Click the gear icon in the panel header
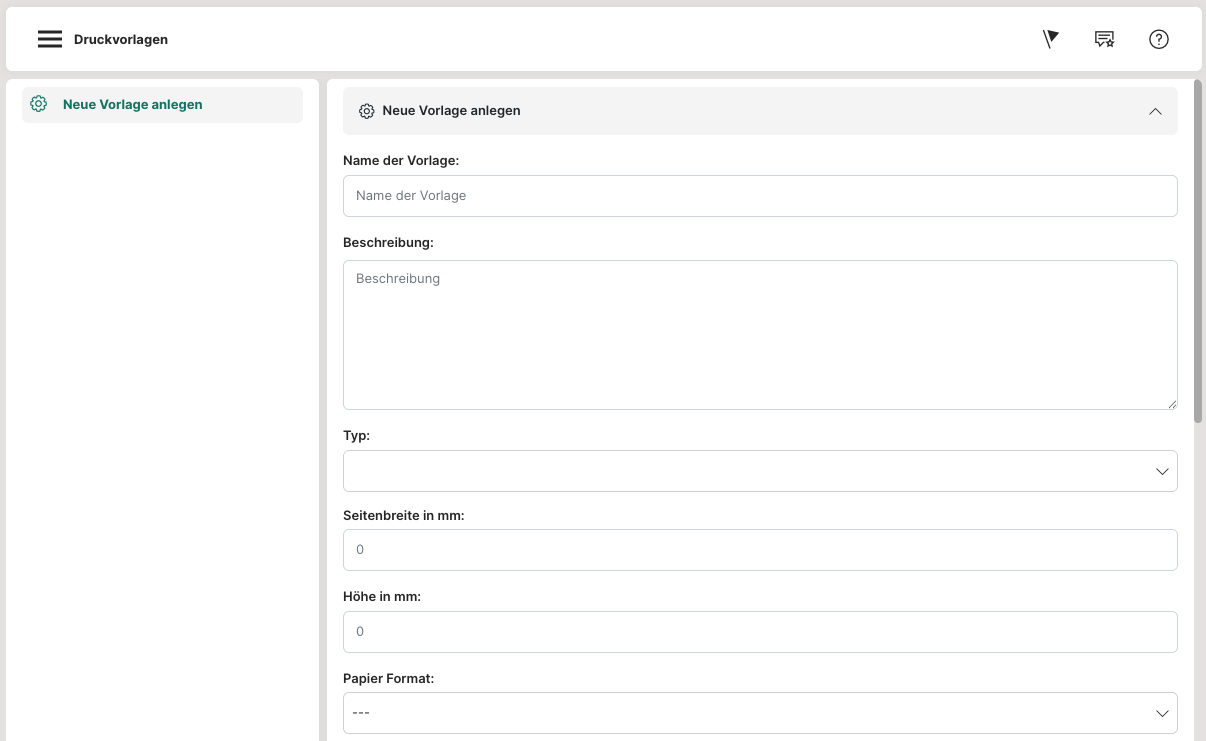Screen dimensions: 1206x741 pyautogui.click(x=366, y=111)
